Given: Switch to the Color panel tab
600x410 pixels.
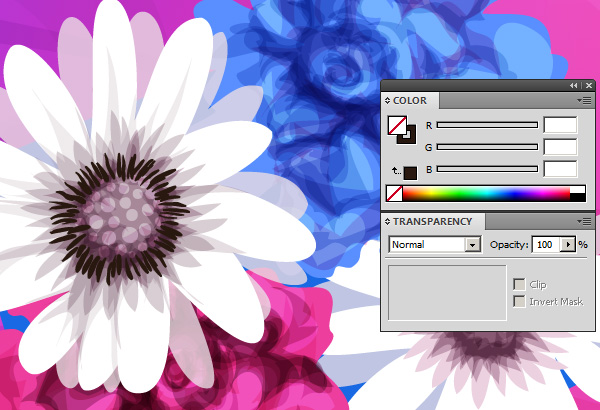Looking at the screenshot, I should [x=410, y=101].
